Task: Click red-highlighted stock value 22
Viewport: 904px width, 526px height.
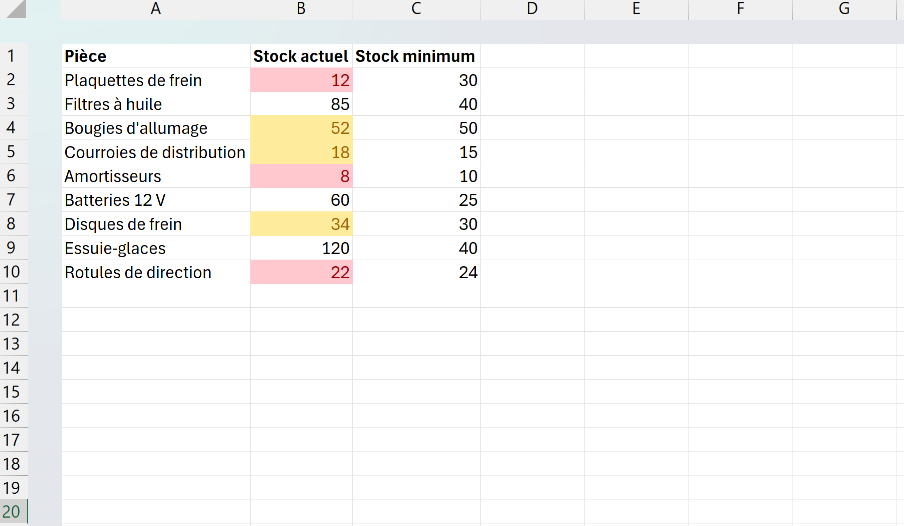Action: point(301,272)
